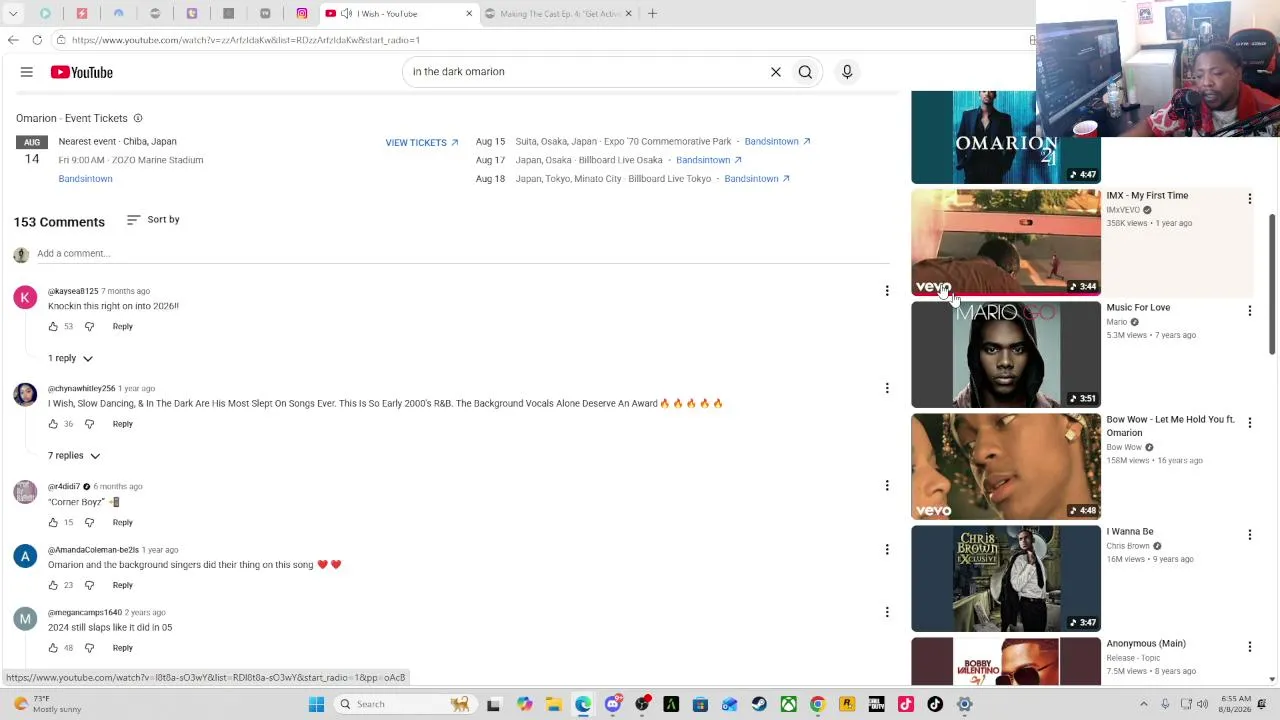Like the "Corner Boyz" comment
Screen dimensions: 1280x720
pos(53,522)
